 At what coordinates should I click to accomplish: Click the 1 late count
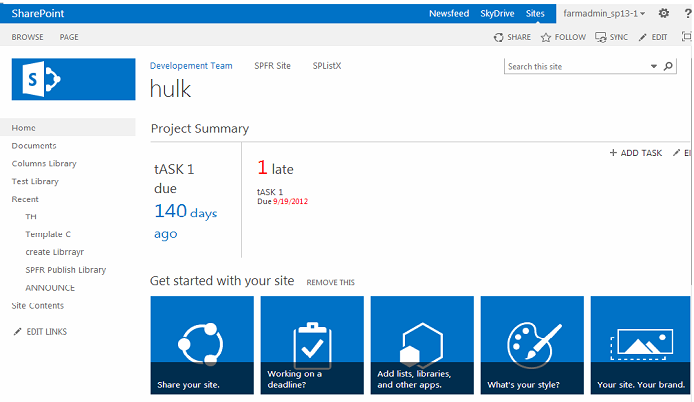(275, 168)
